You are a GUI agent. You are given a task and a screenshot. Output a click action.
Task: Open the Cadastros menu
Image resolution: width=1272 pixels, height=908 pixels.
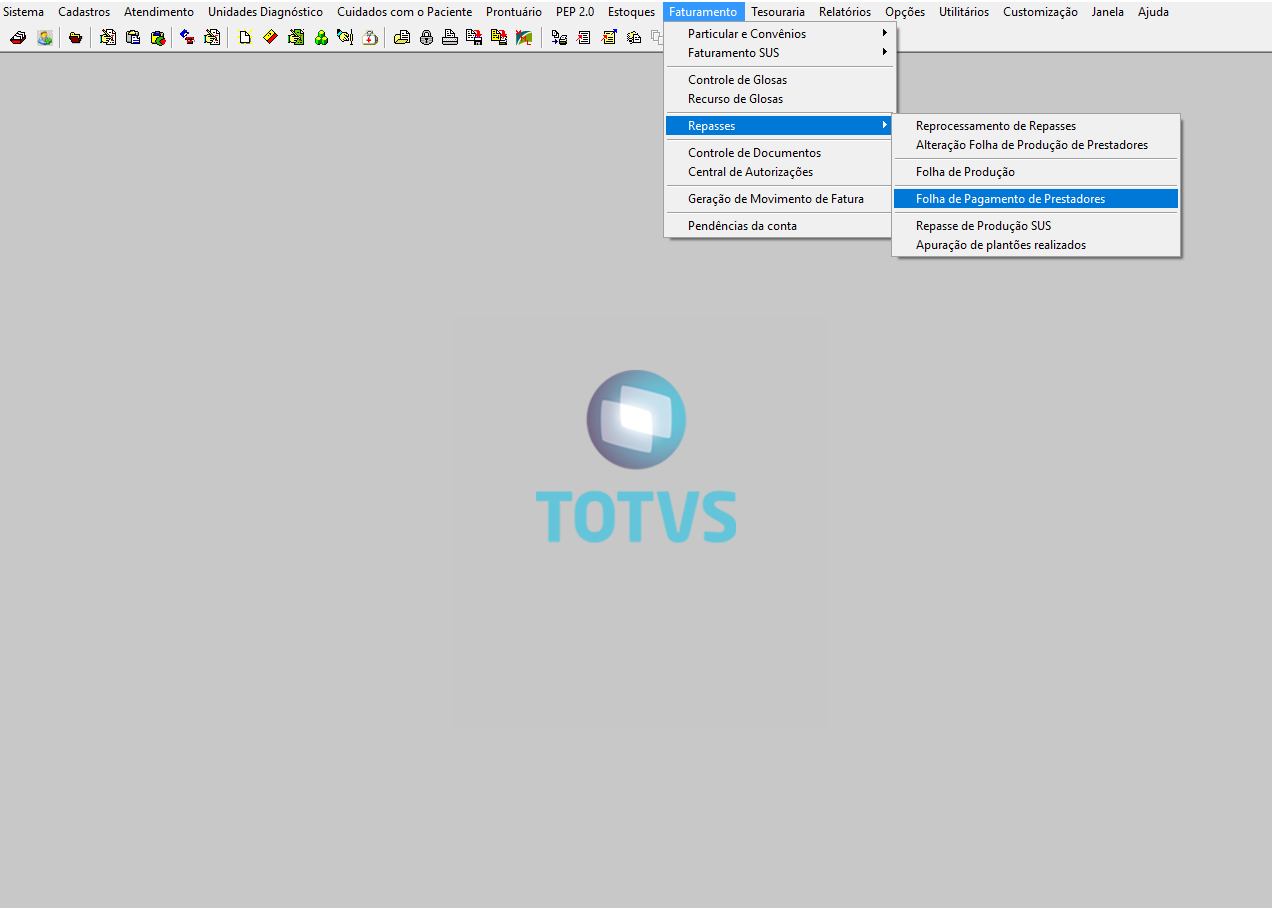(84, 12)
